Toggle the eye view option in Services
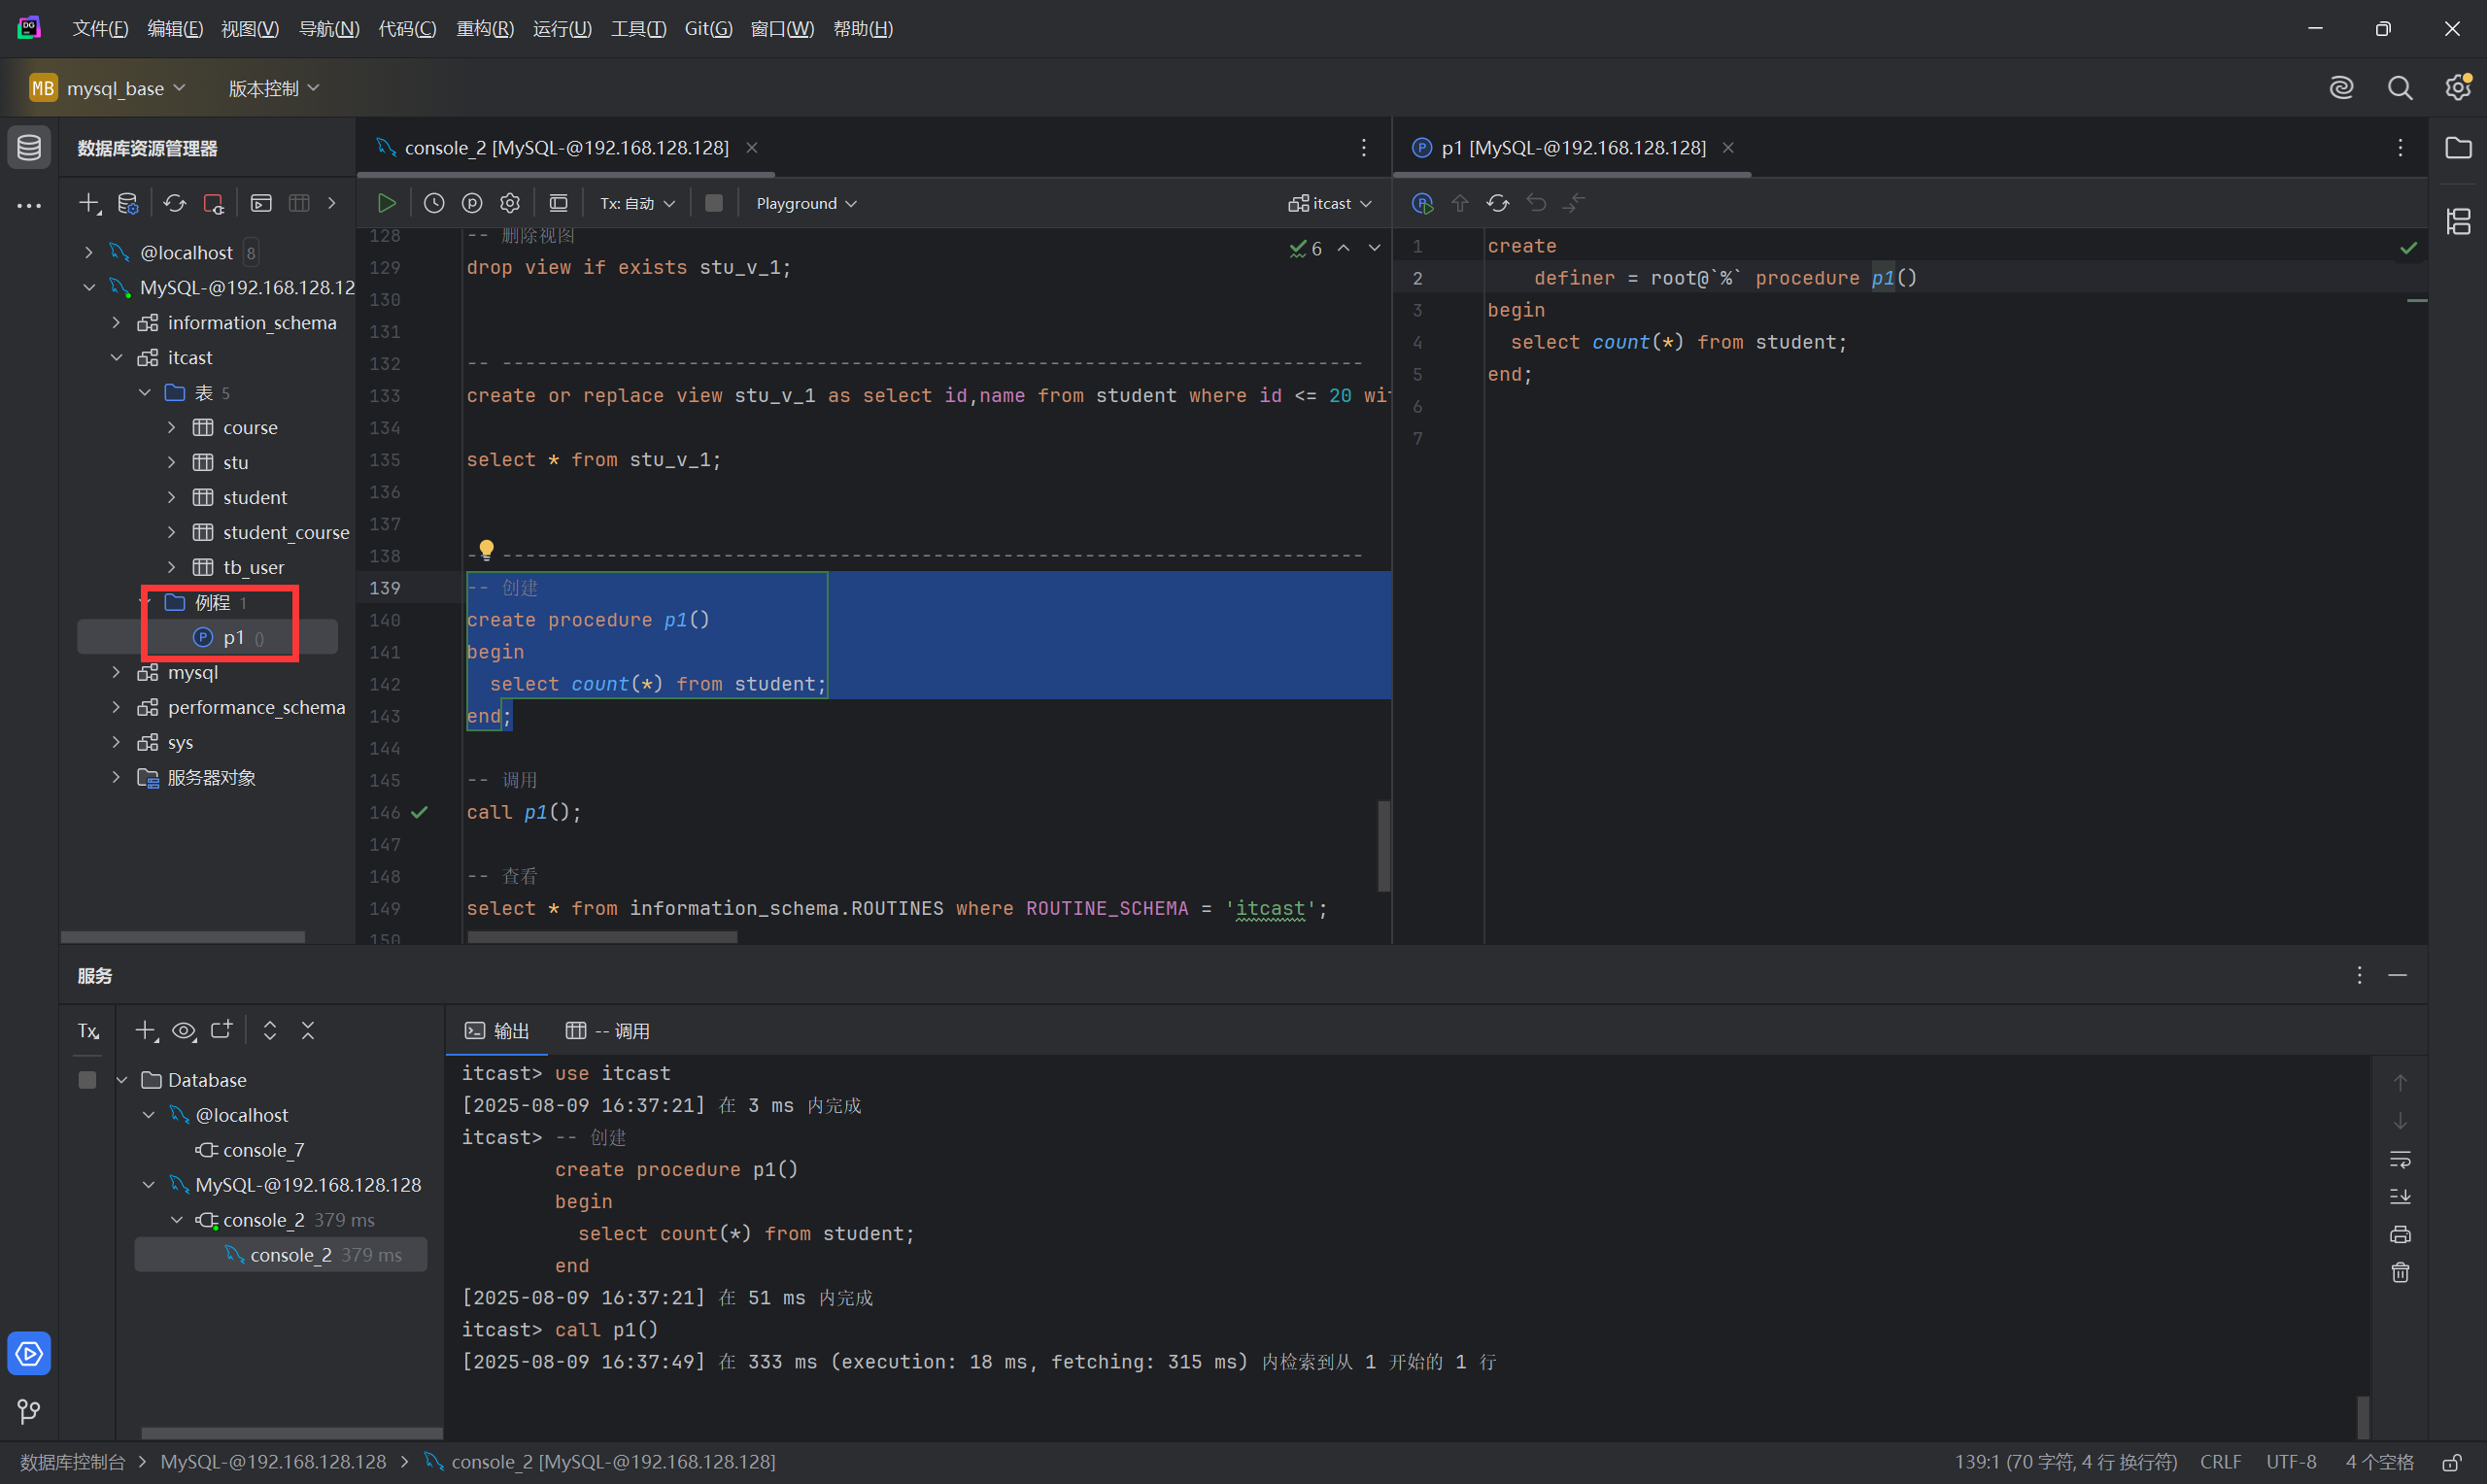Image resolution: width=2487 pixels, height=1484 pixels. click(x=183, y=1030)
